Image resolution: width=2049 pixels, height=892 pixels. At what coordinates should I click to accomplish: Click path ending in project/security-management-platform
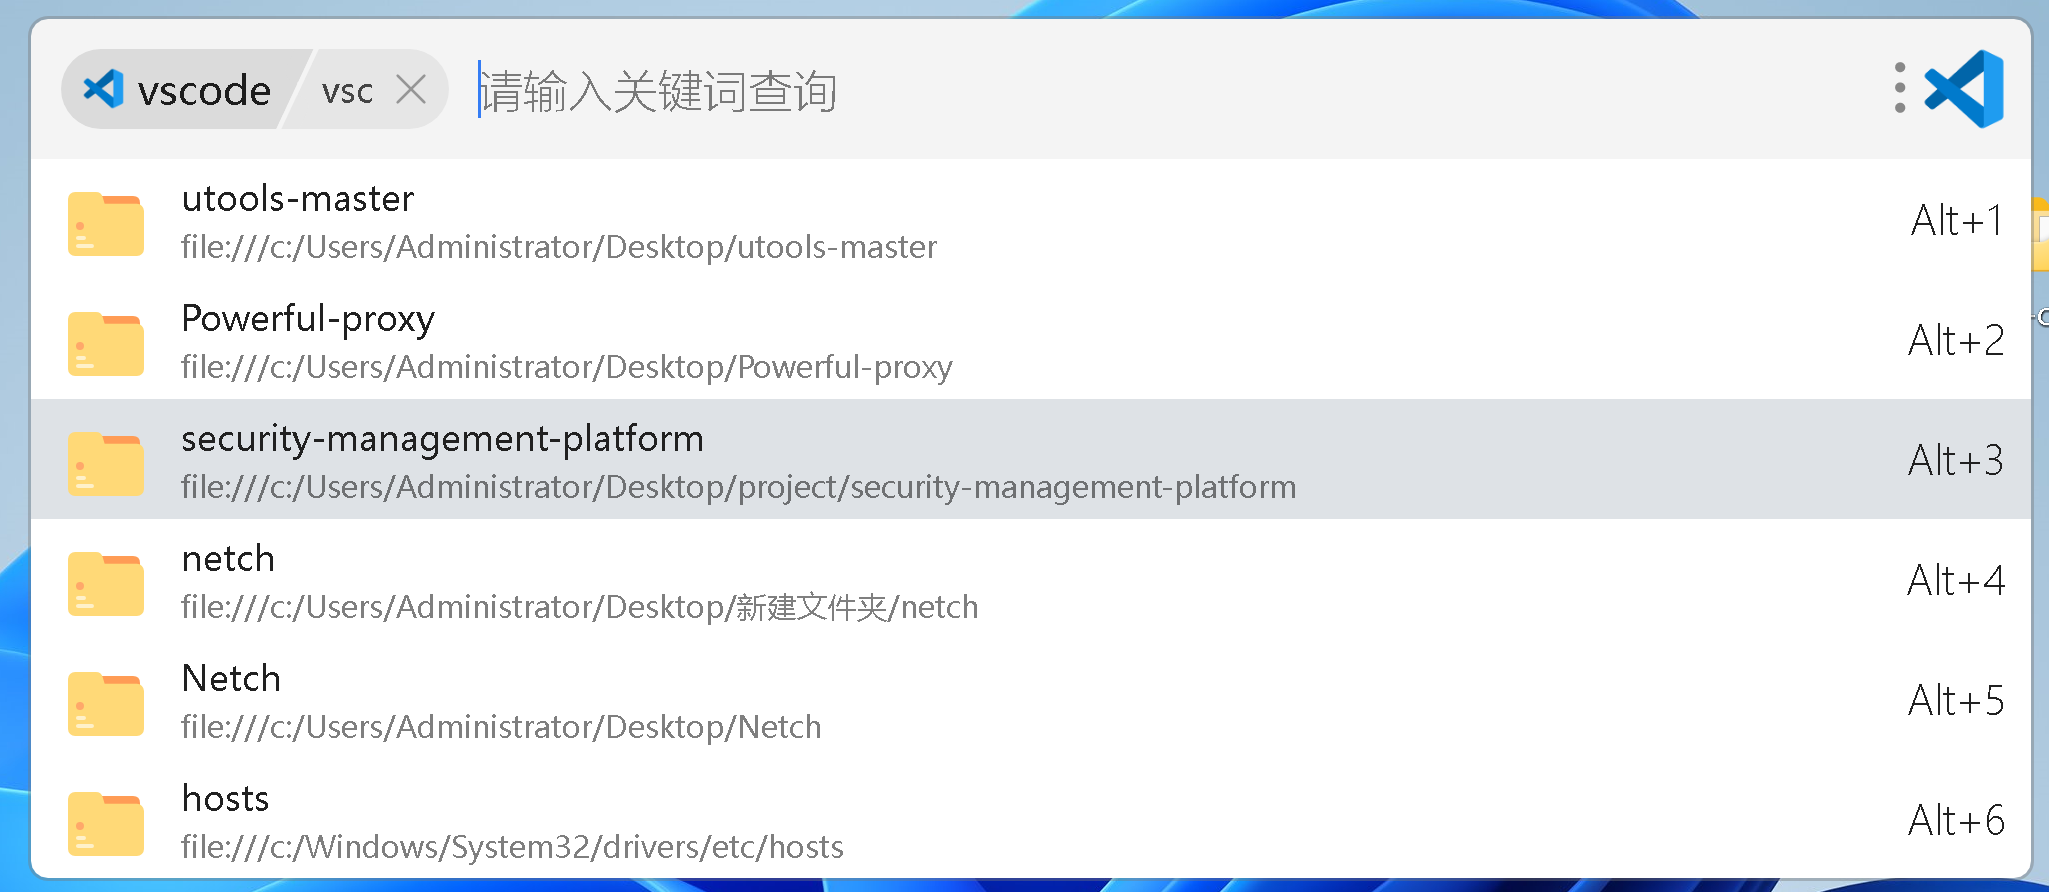(739, 488)
